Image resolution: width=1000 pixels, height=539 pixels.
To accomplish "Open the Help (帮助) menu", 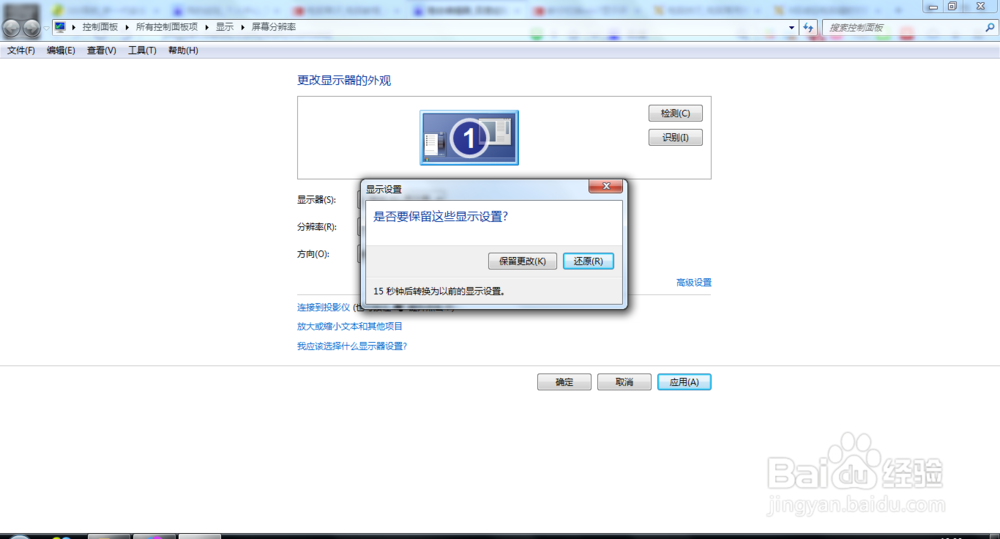I will pyautogui.click(x=183, y=50).
